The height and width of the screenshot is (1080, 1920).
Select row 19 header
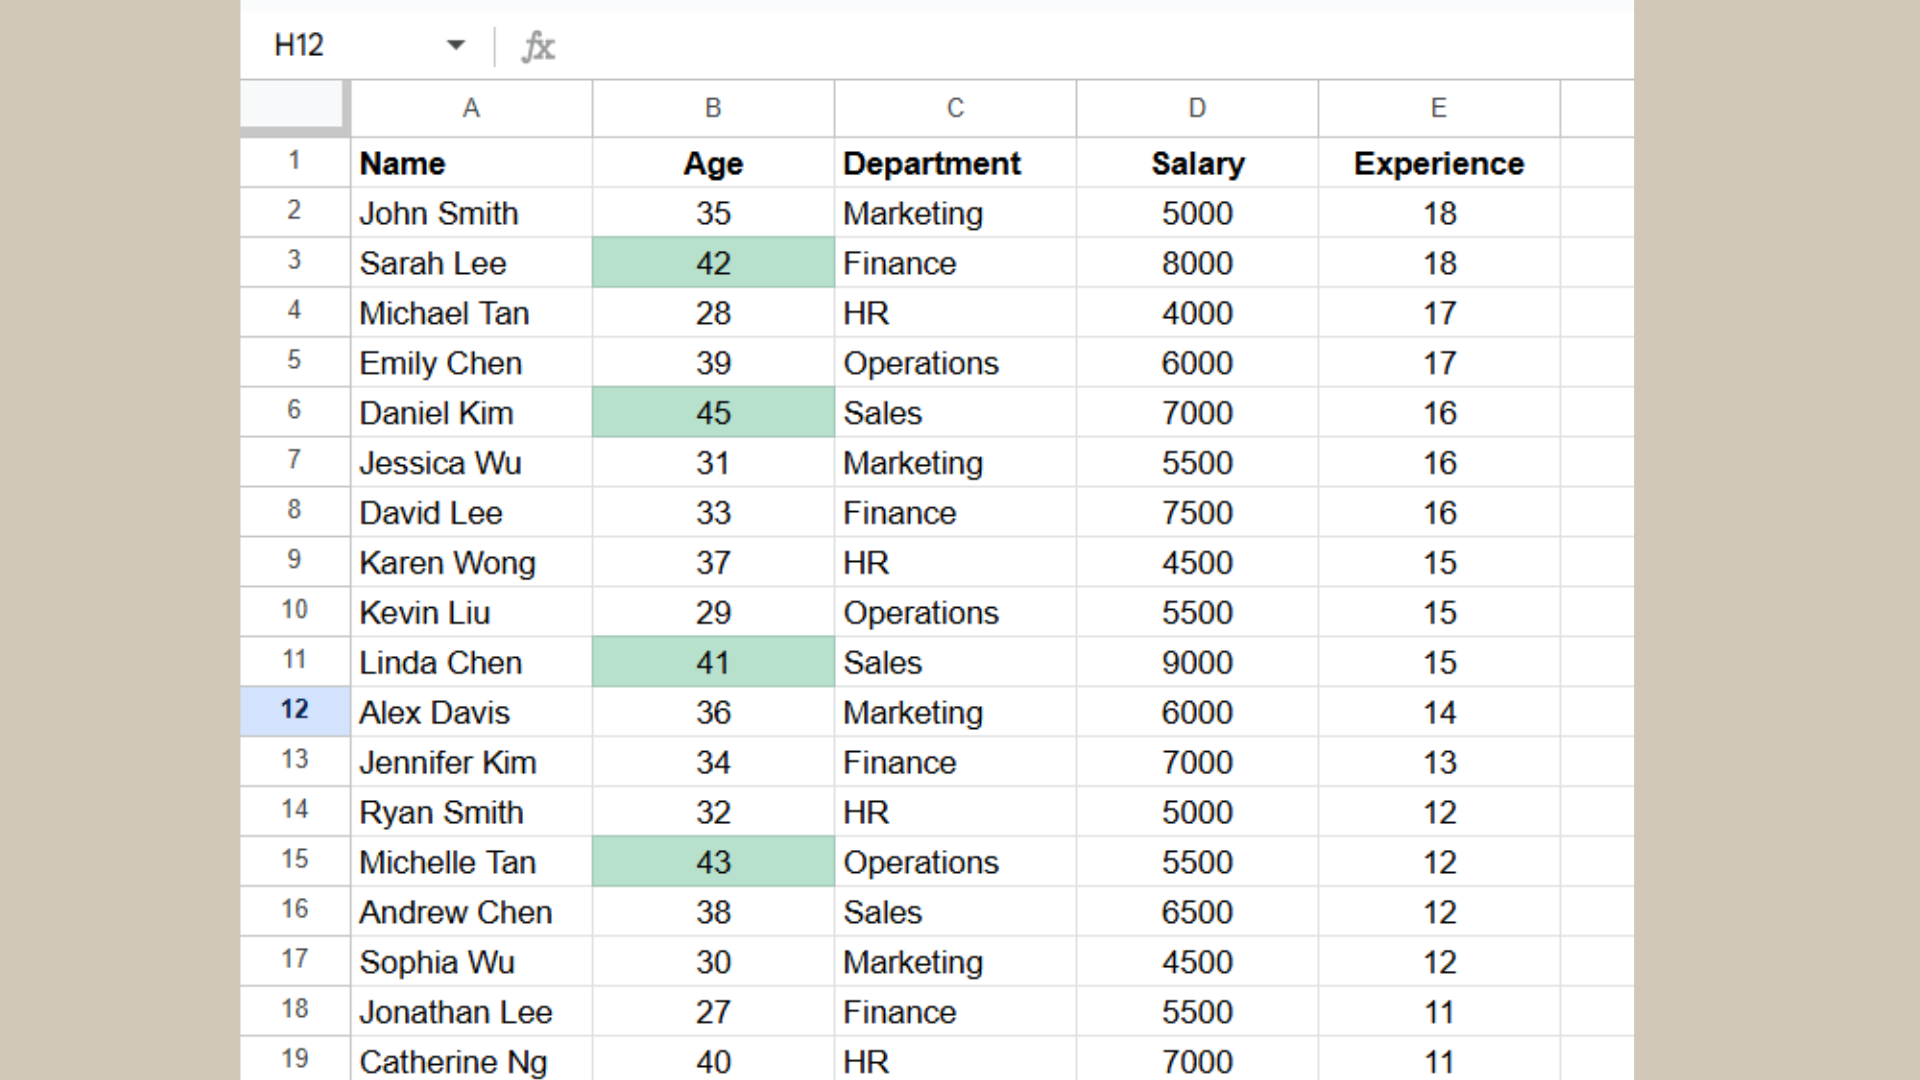(294, 1059)
